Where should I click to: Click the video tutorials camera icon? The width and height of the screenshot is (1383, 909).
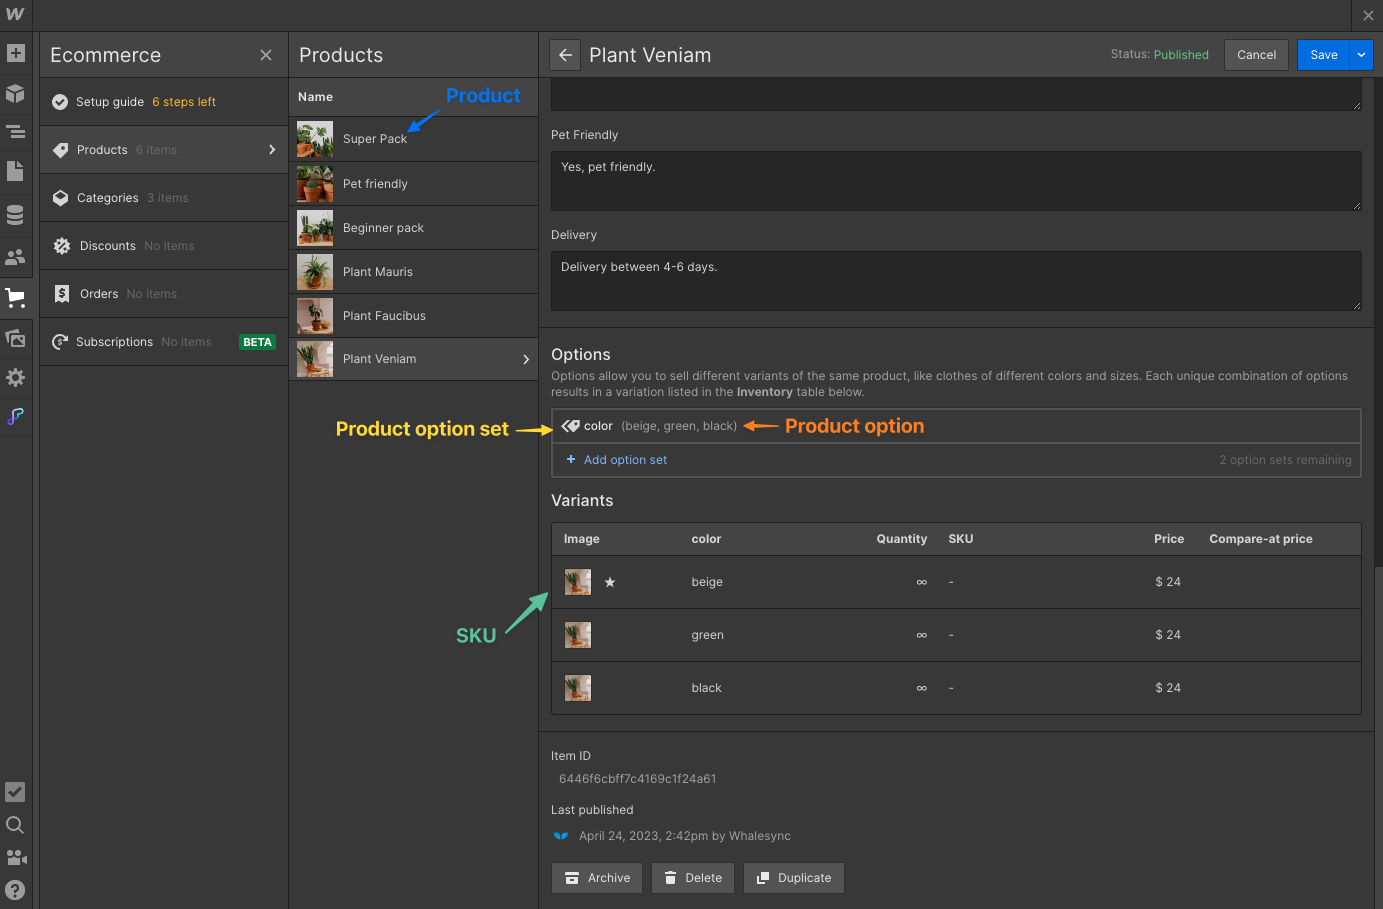coord(15,857)
